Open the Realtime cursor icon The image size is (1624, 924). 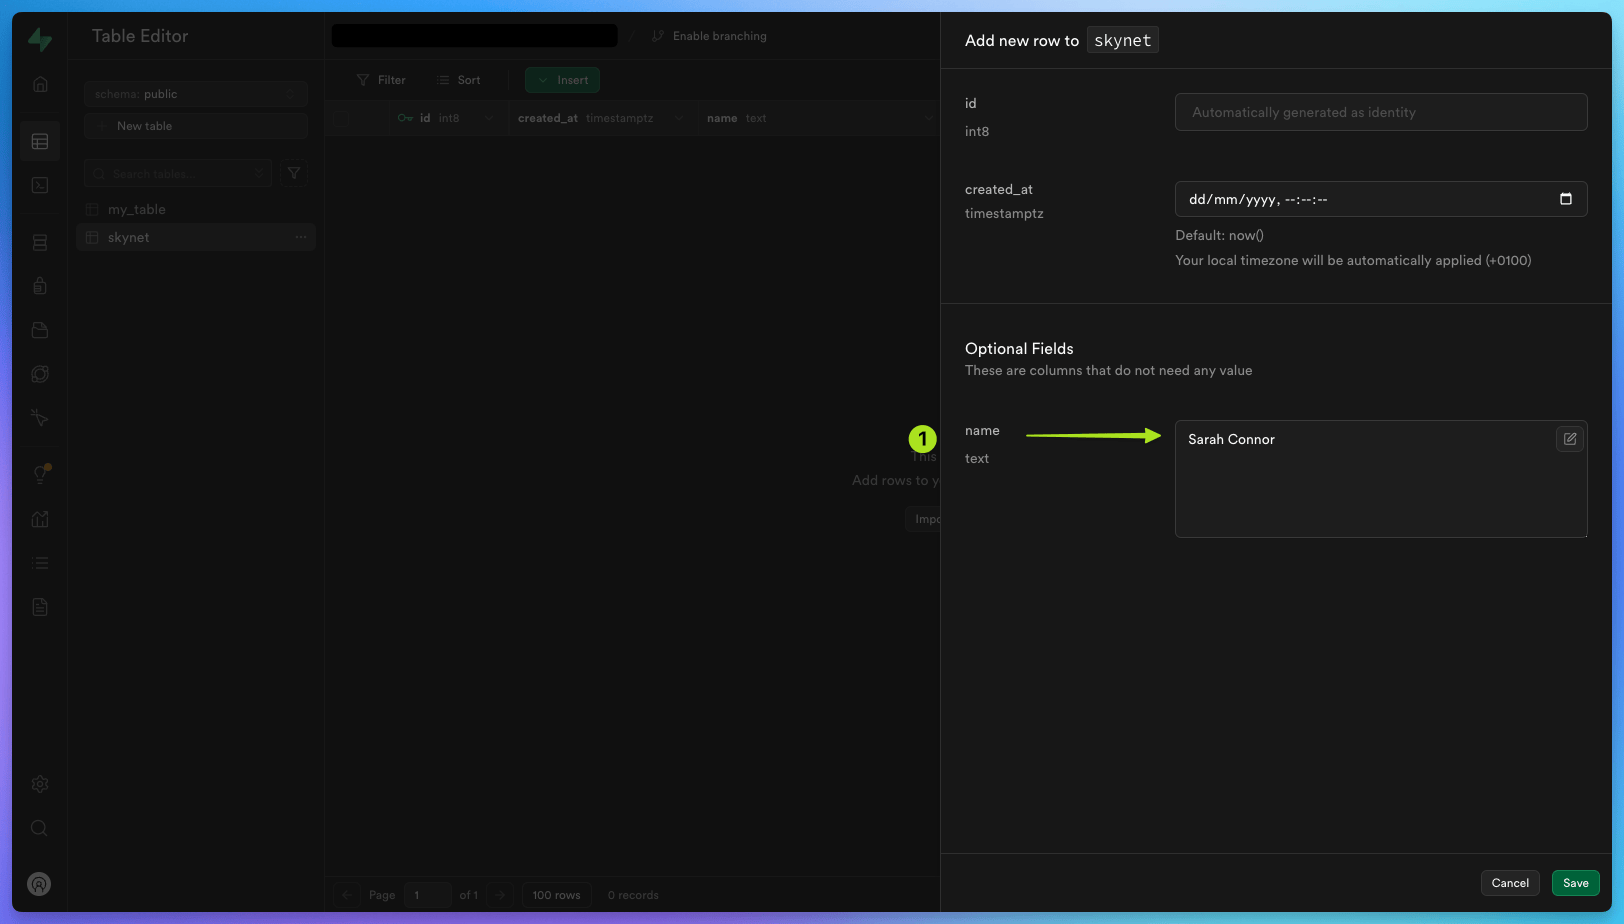(40, 417)
